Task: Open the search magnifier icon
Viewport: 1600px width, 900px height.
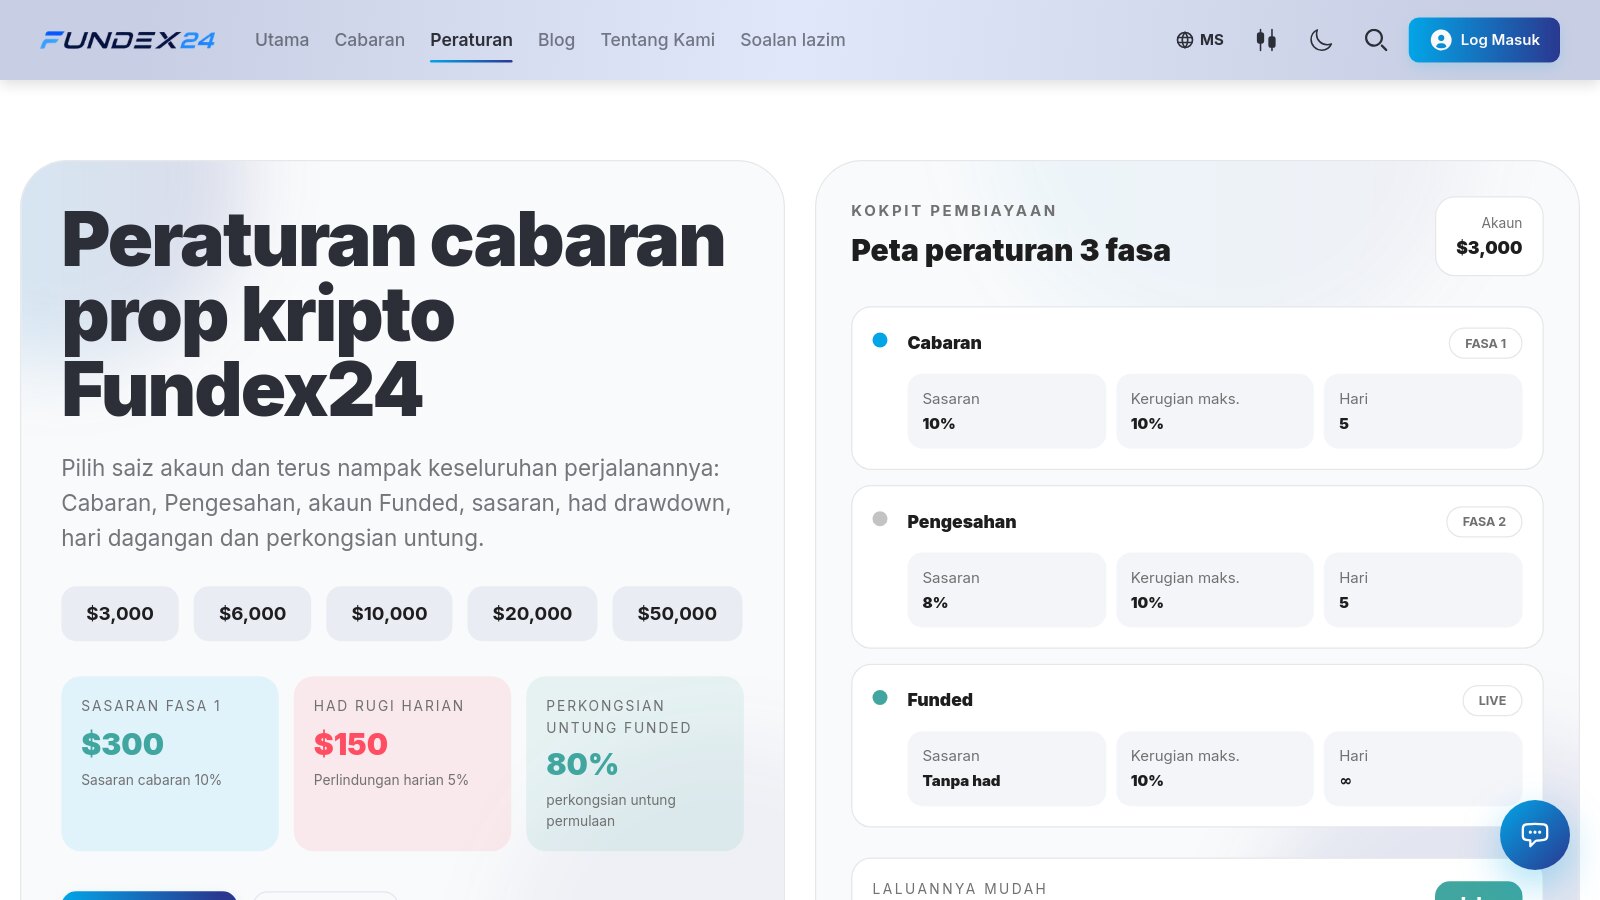Action: pyautogui.click(x=1376, y=40)
